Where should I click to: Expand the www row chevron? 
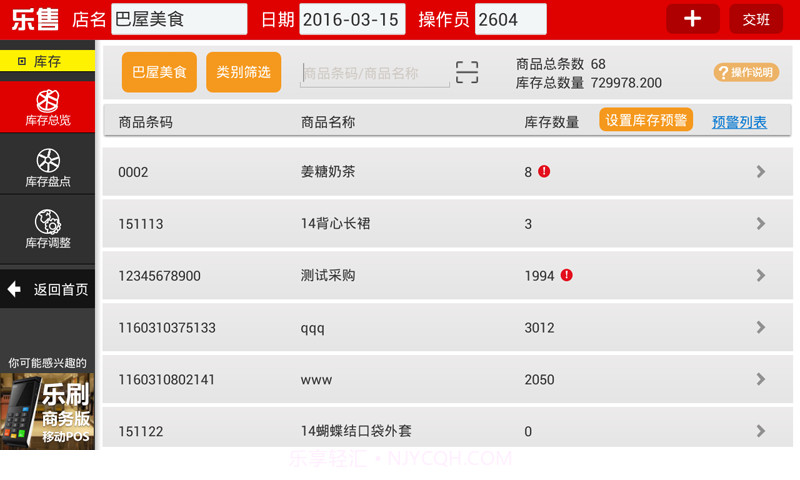coord(761,379)
